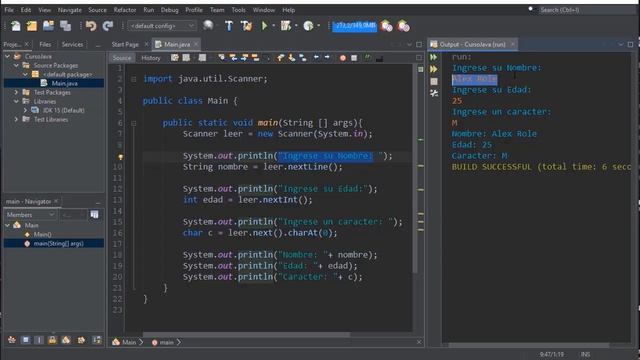This screenshot has width=640, height=360.
Task: Close the Main.java editor tab
Action: point(196,44)
